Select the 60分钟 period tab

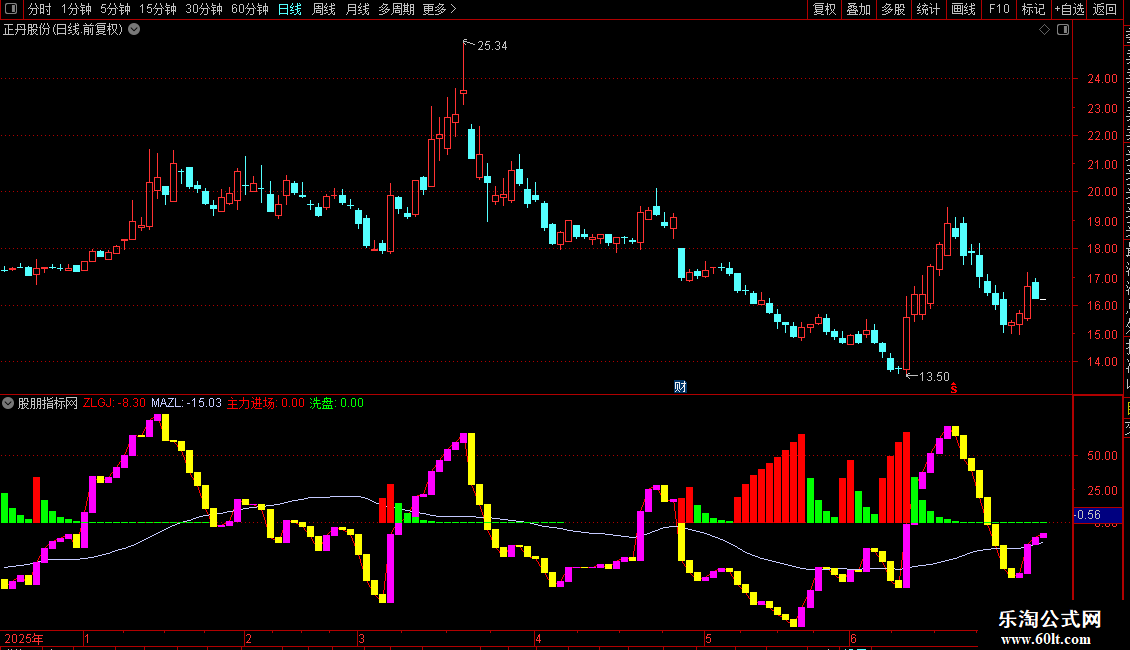click(x=250, y=9)
